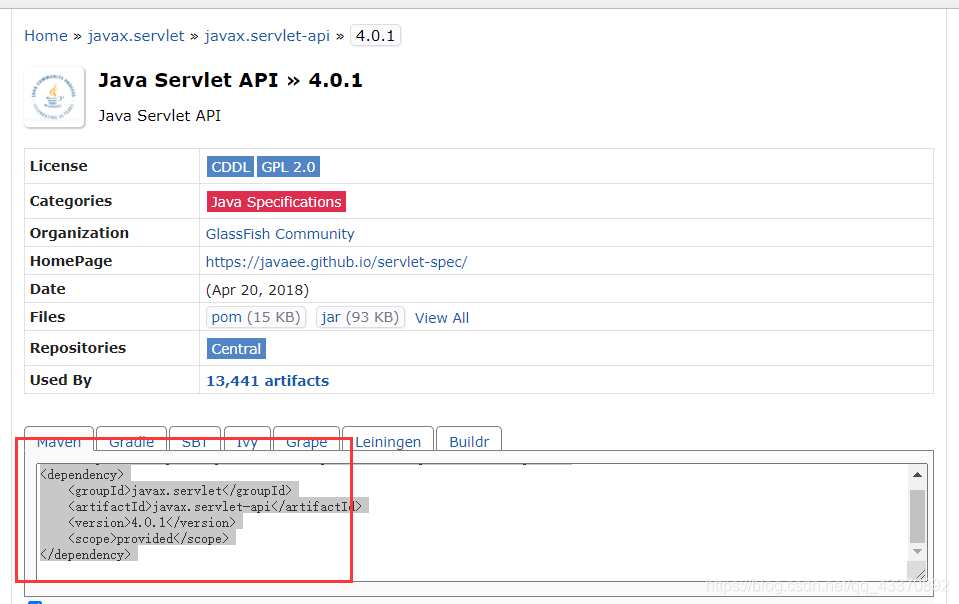Image resolution: width=959 pixels, height=604 pixels.
Task: Click the 'Java Servlet API » 4.0.1' heading
Action: (231, 80)
